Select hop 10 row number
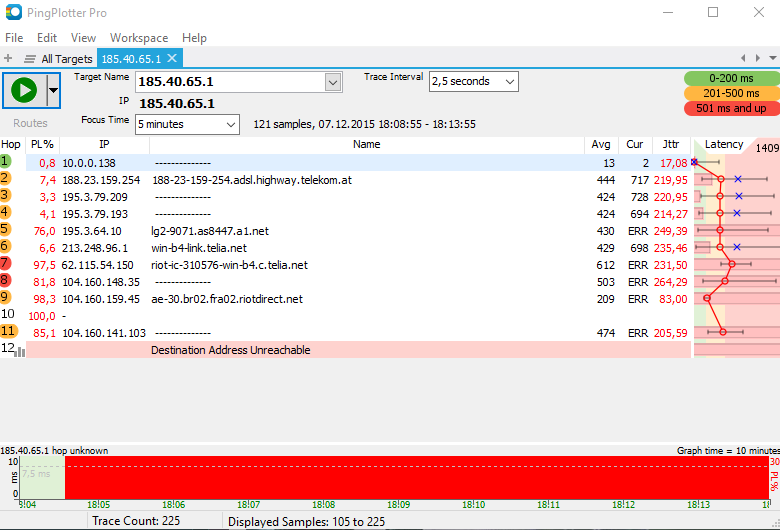Screen dimensions: 780x530 (7, 314)
